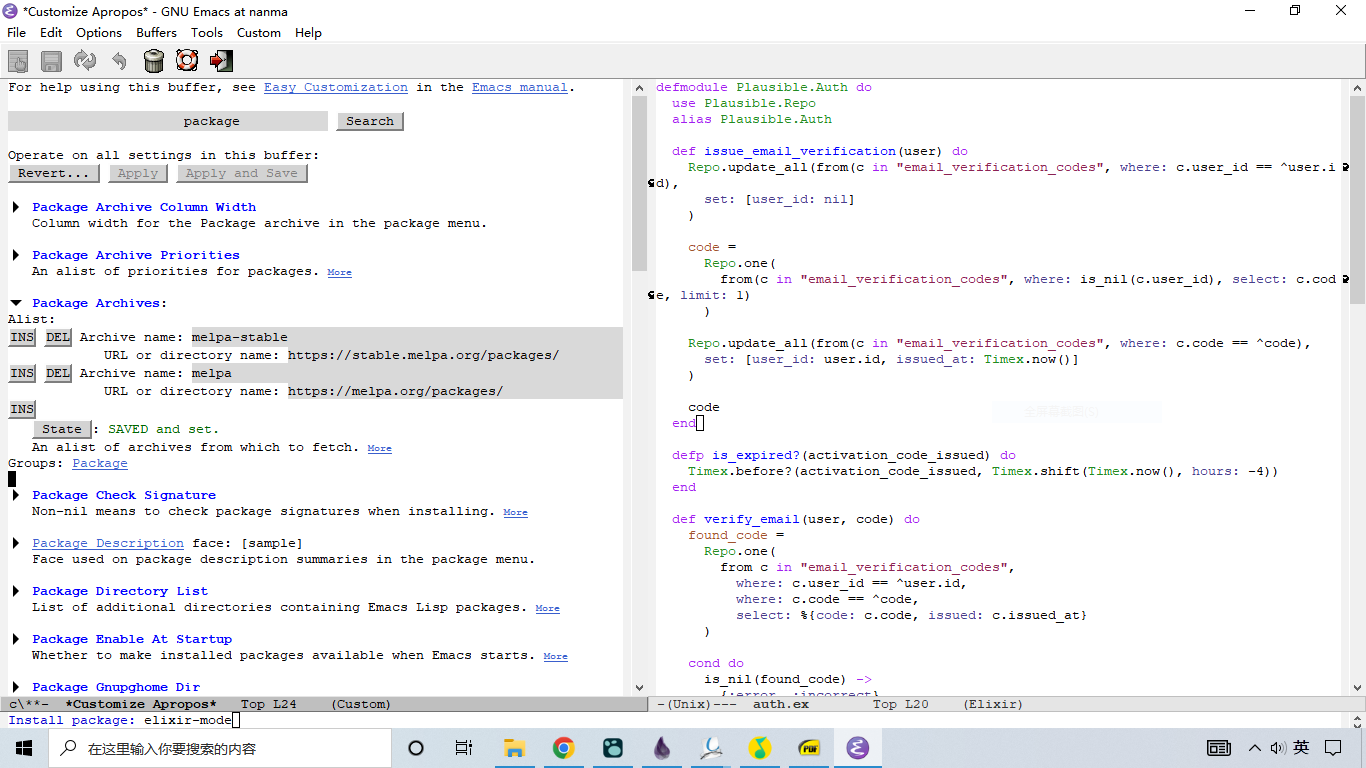This screenshot has height=768, width=1366.
Task: Open Google Chrome from the taskbar
Action: tap(563, 748)
